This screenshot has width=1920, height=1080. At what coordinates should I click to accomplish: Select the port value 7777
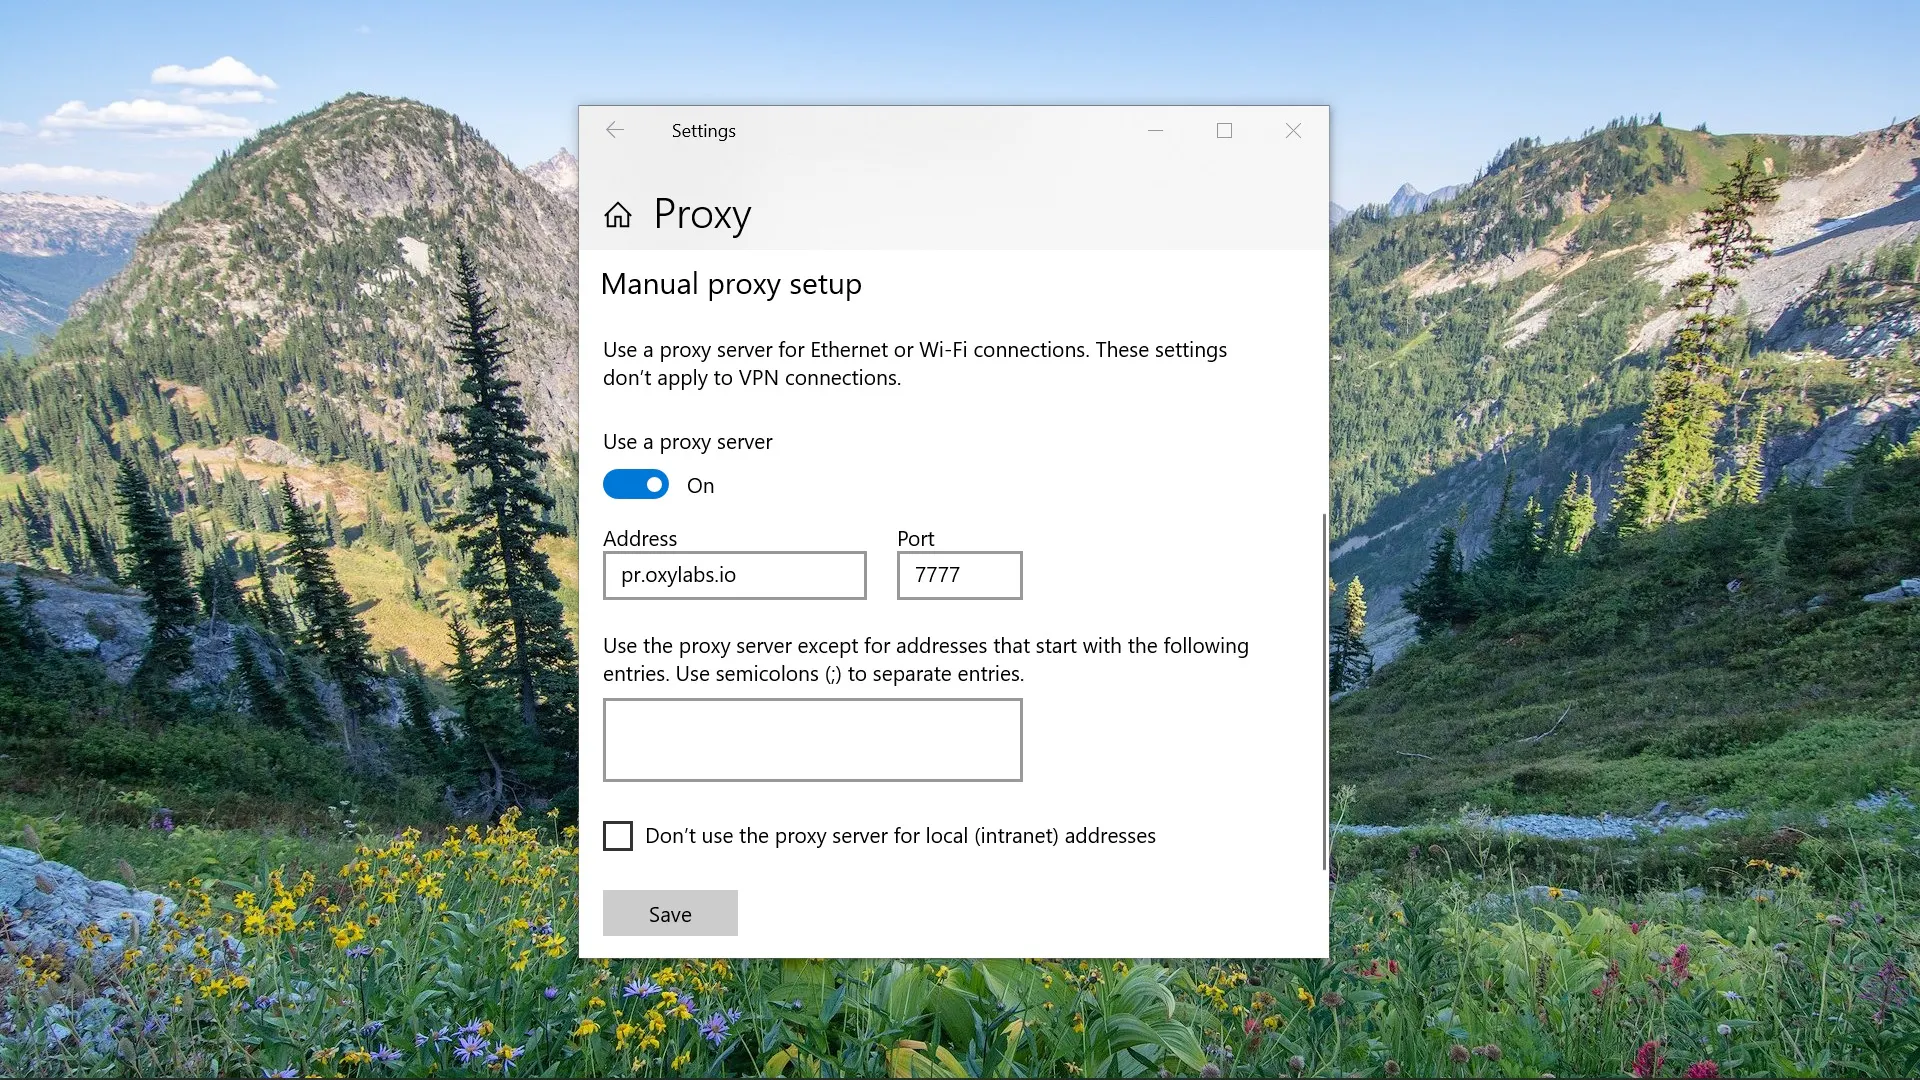pos(936,575)
